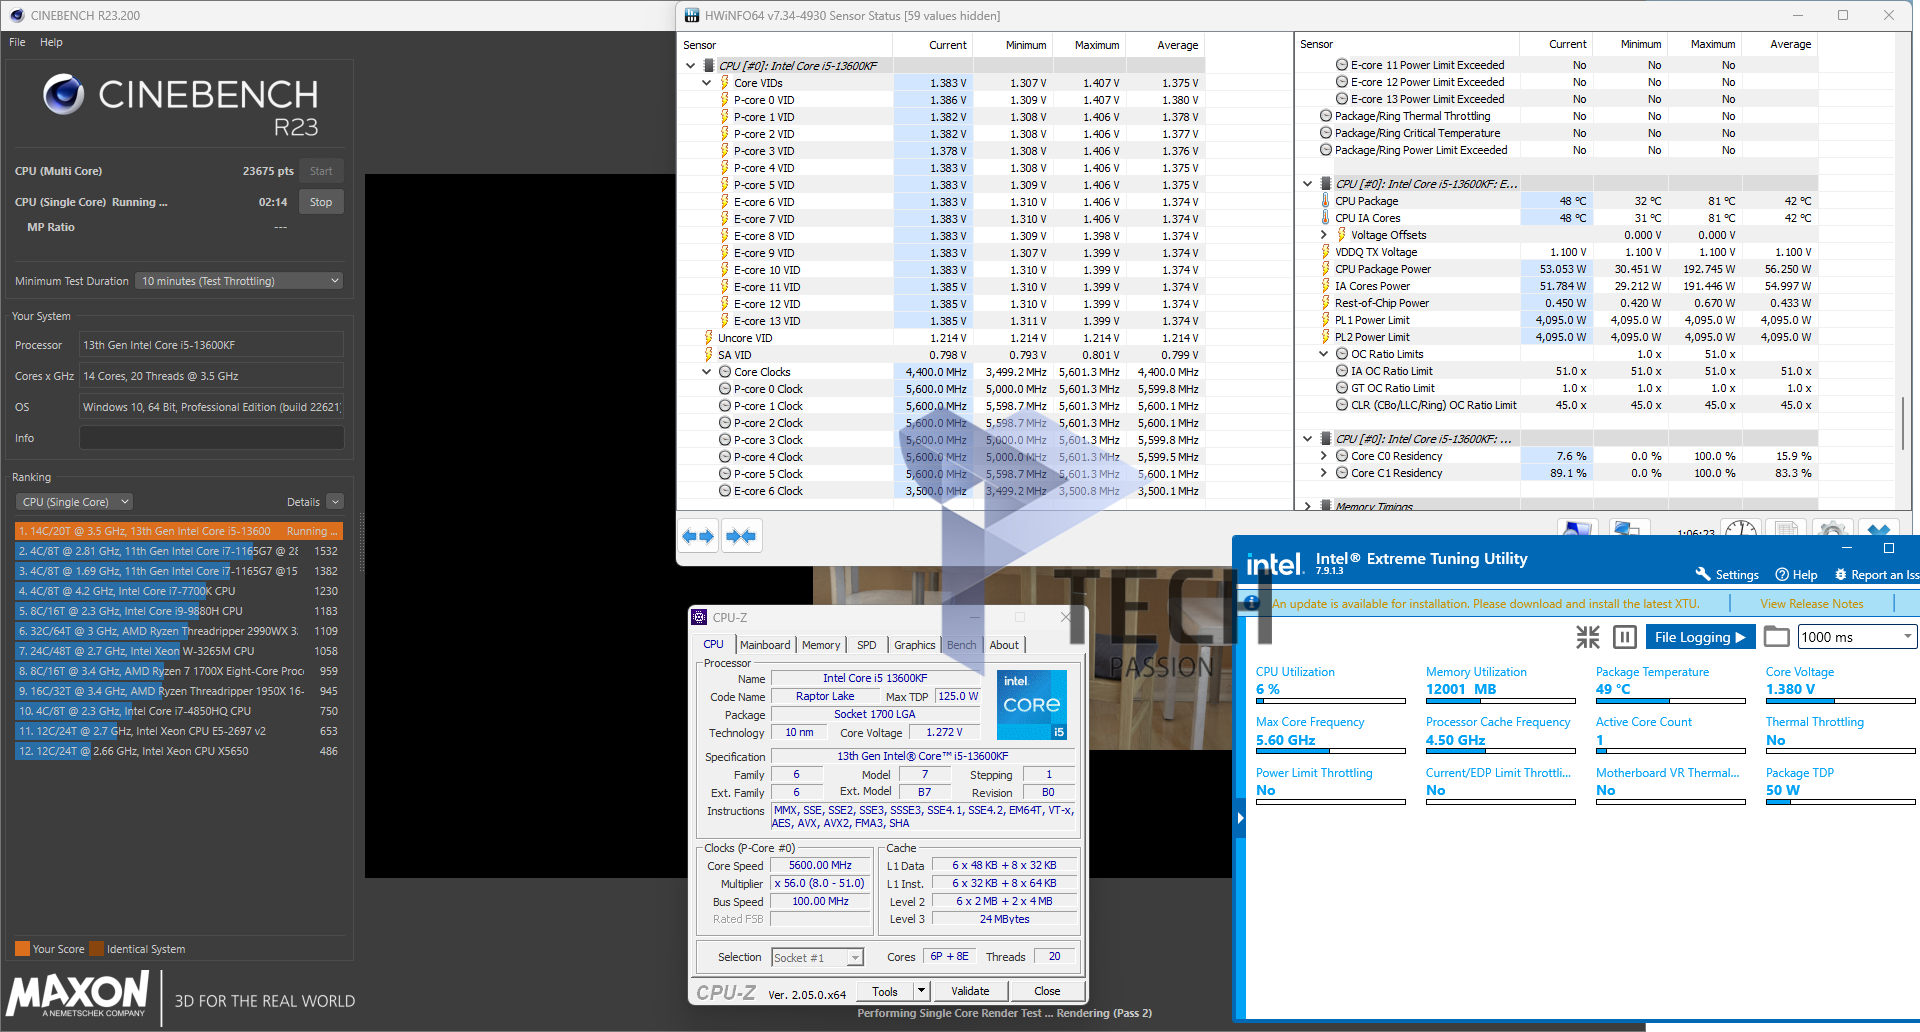Open XTU Settings wrench
This screenshot has width=1920, height=1032.
point(1726,574)
